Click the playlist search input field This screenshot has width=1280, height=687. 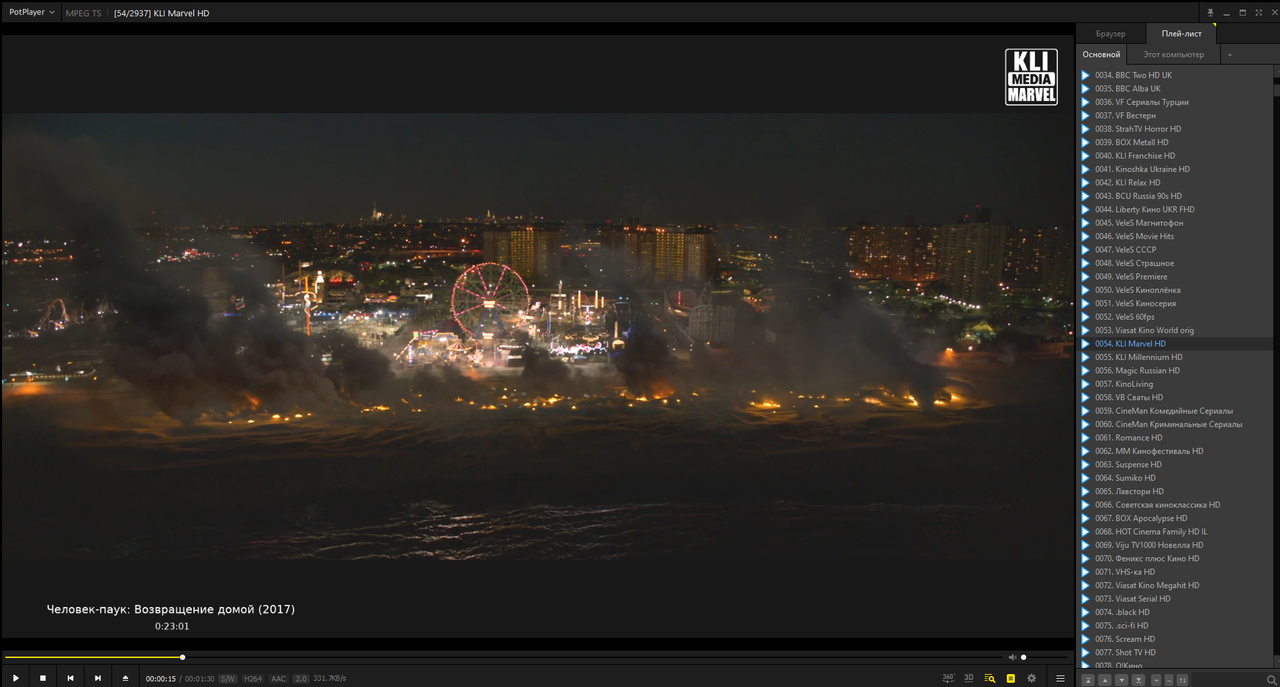pos(1227,680)
